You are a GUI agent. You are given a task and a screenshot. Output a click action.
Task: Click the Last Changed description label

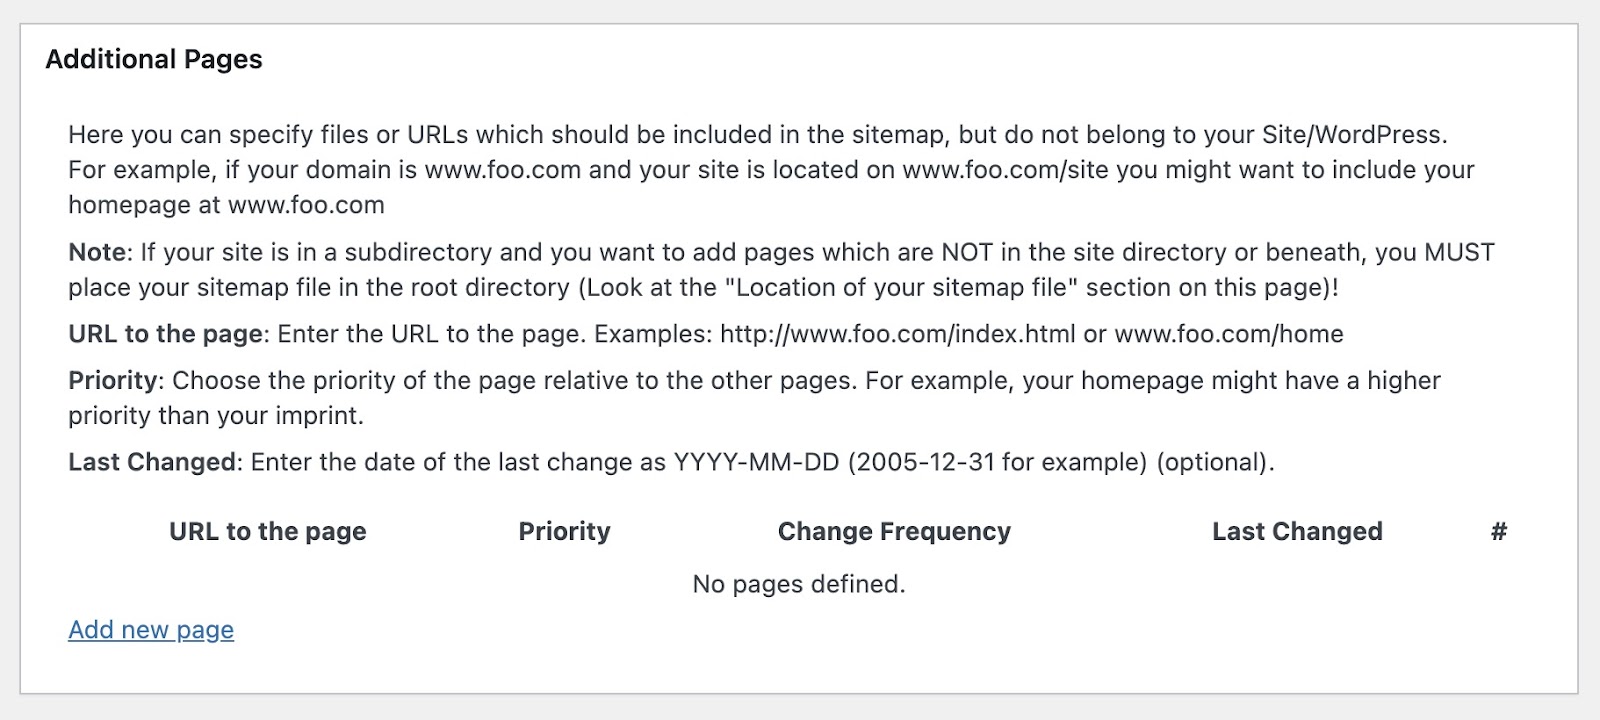151,462
